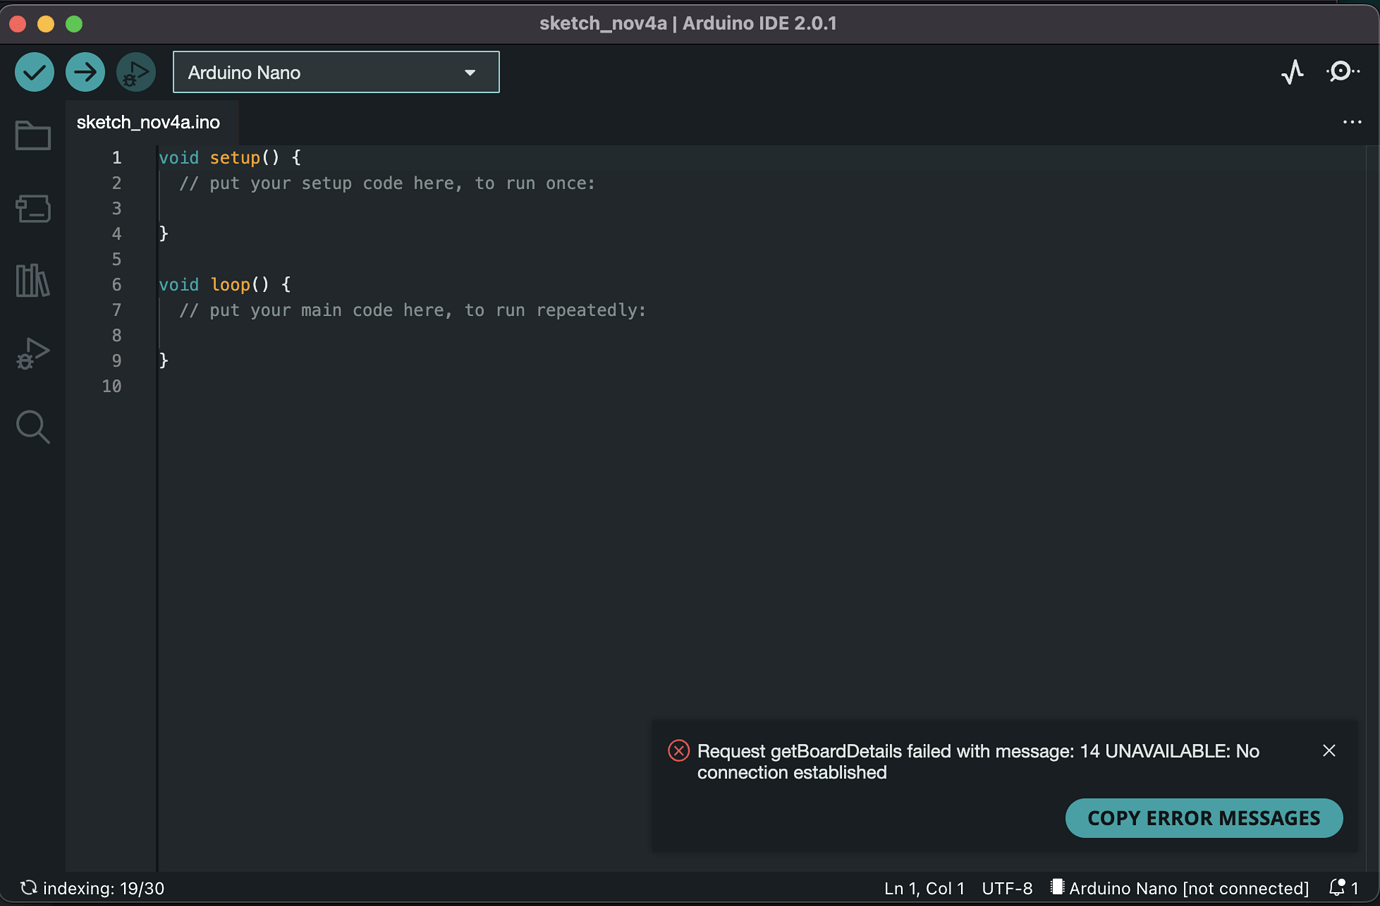
Task: Click the indexing progress indicator
Action: click(x=94, y=887)
